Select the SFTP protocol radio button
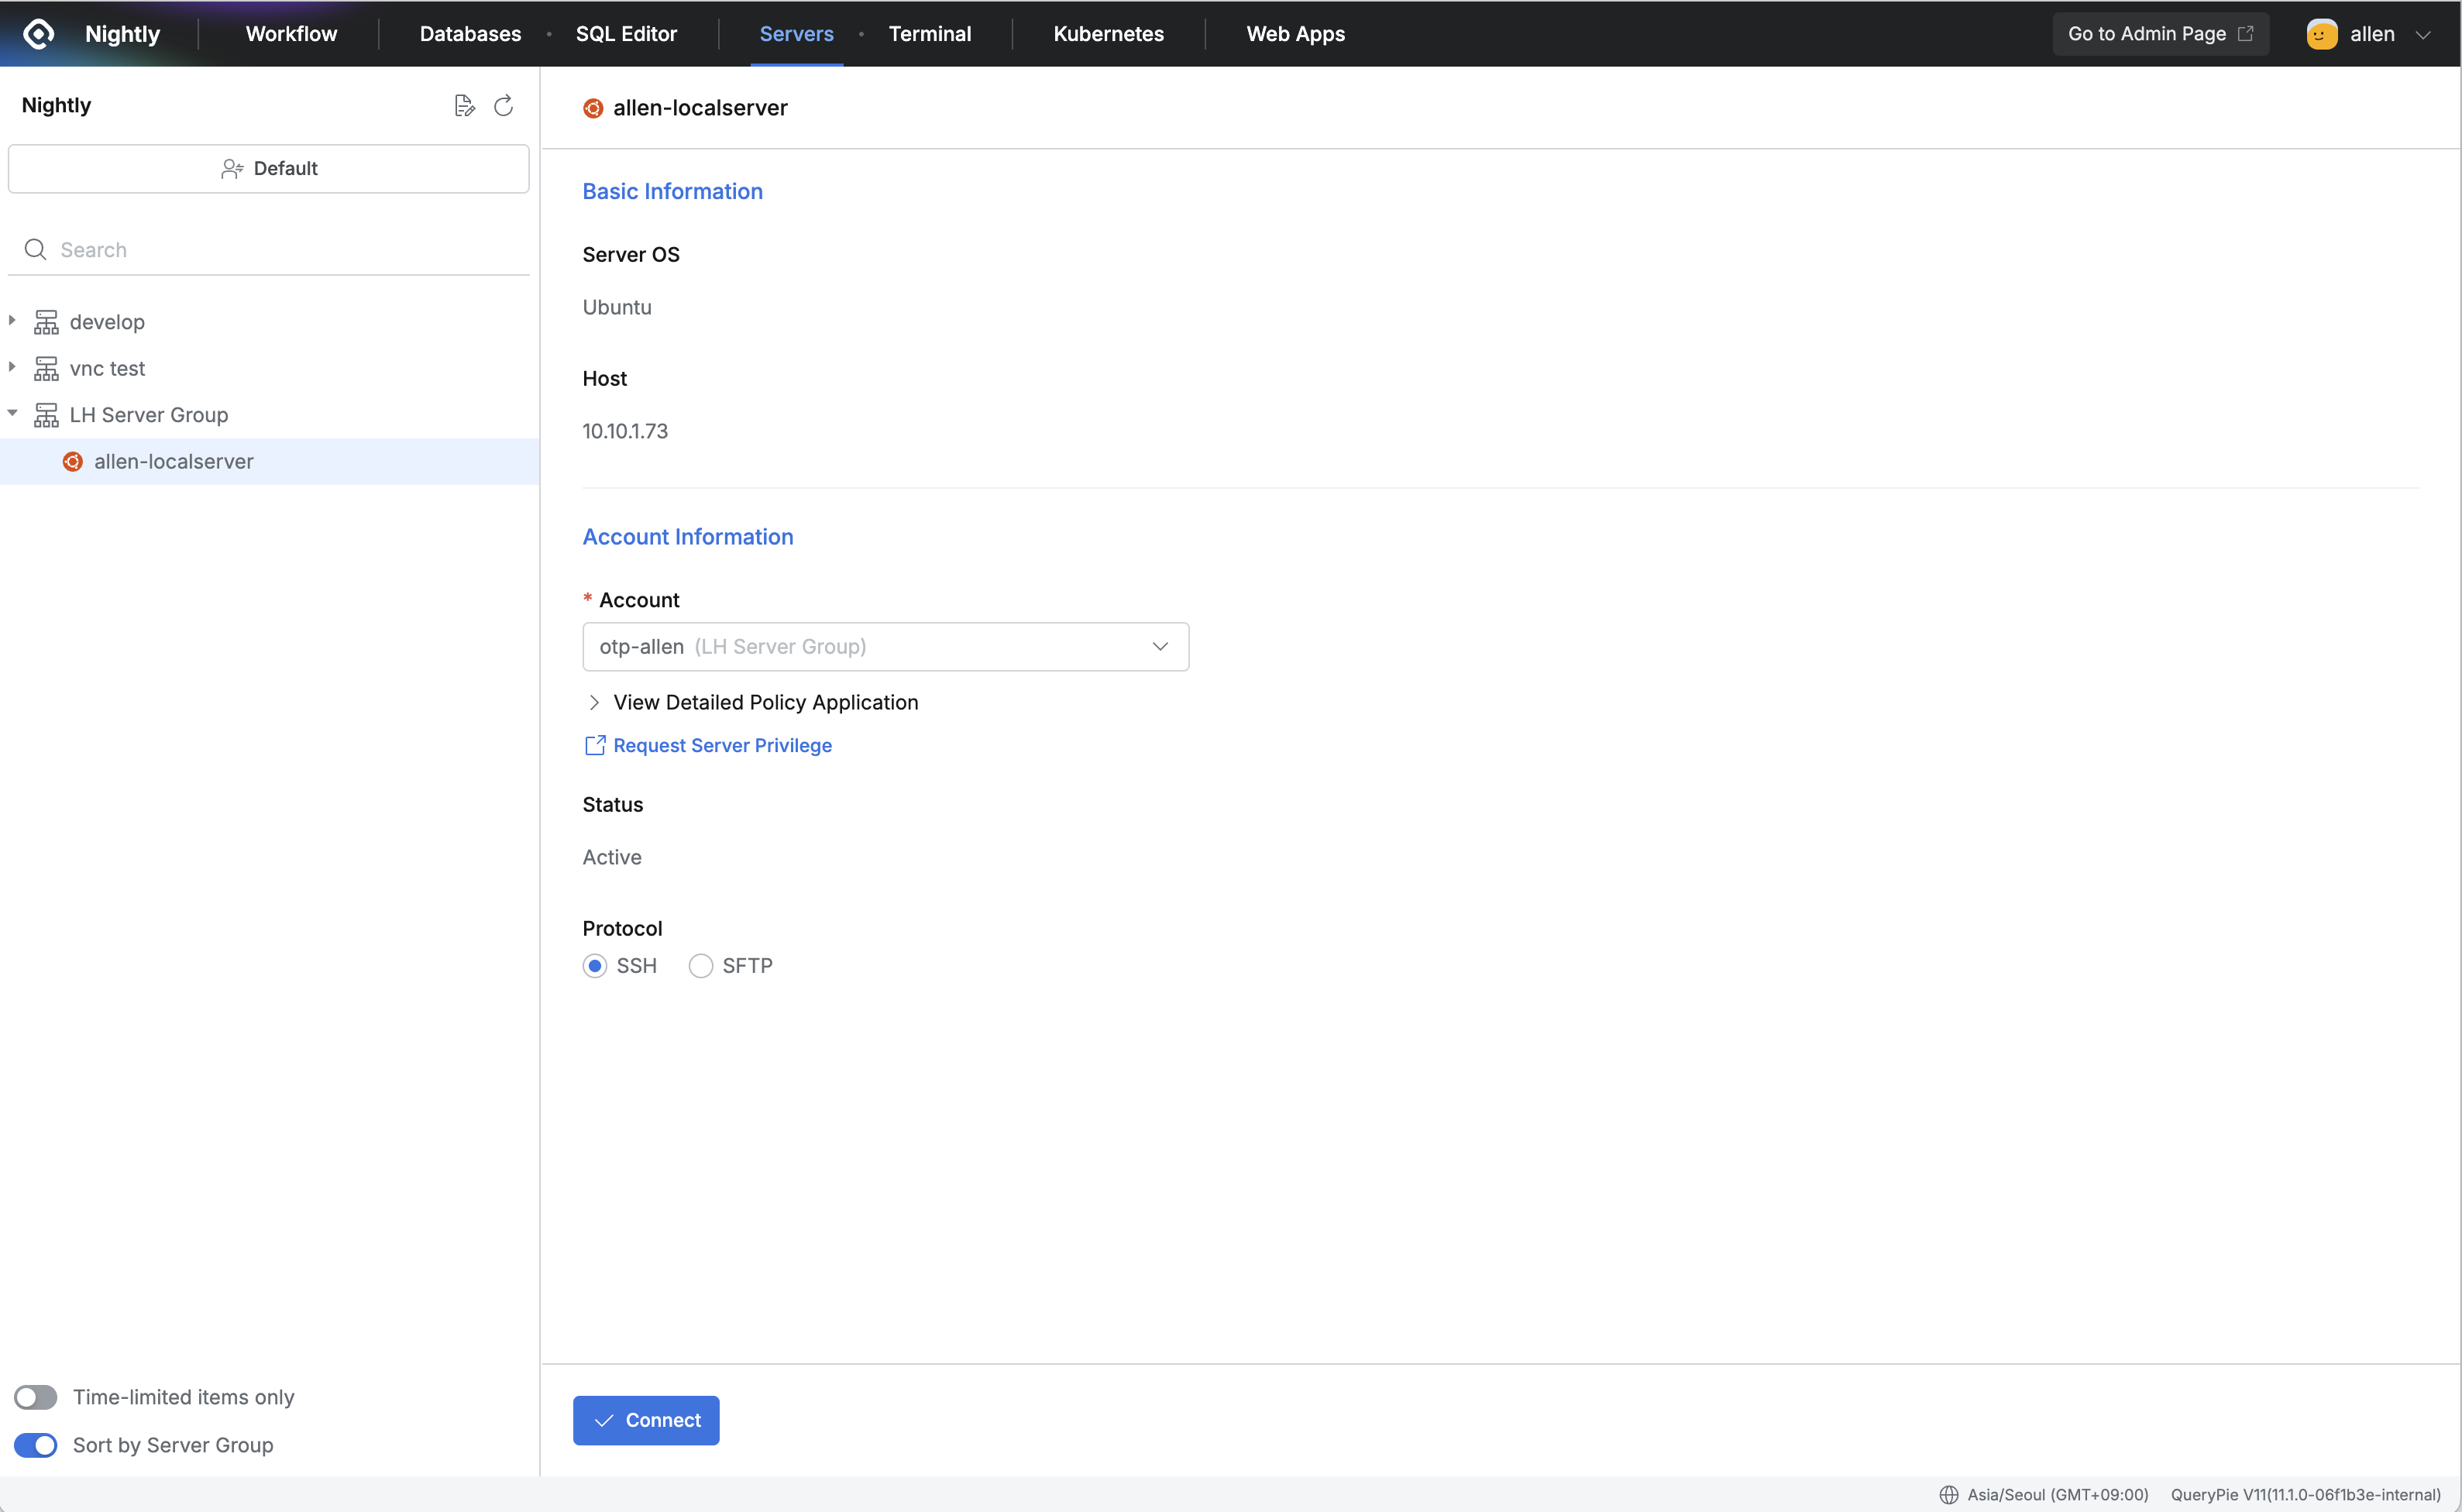The height and width of the screenshot is (1512, 2462). (701, 966)
